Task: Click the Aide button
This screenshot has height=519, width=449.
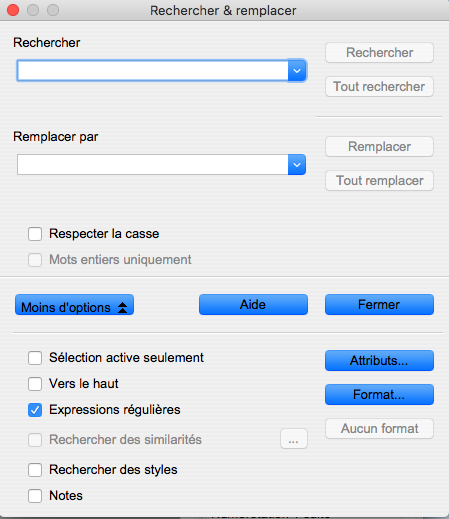Action: (253, 304)
